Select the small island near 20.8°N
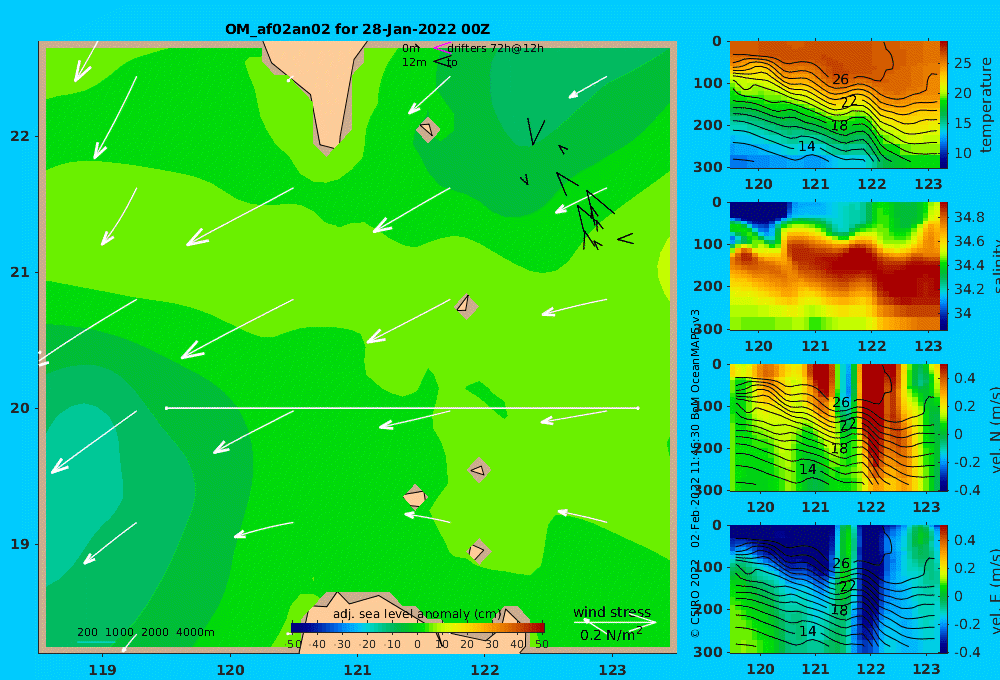Image resolution: width=1000 pixels, height=680 pixels. (466, 307)
